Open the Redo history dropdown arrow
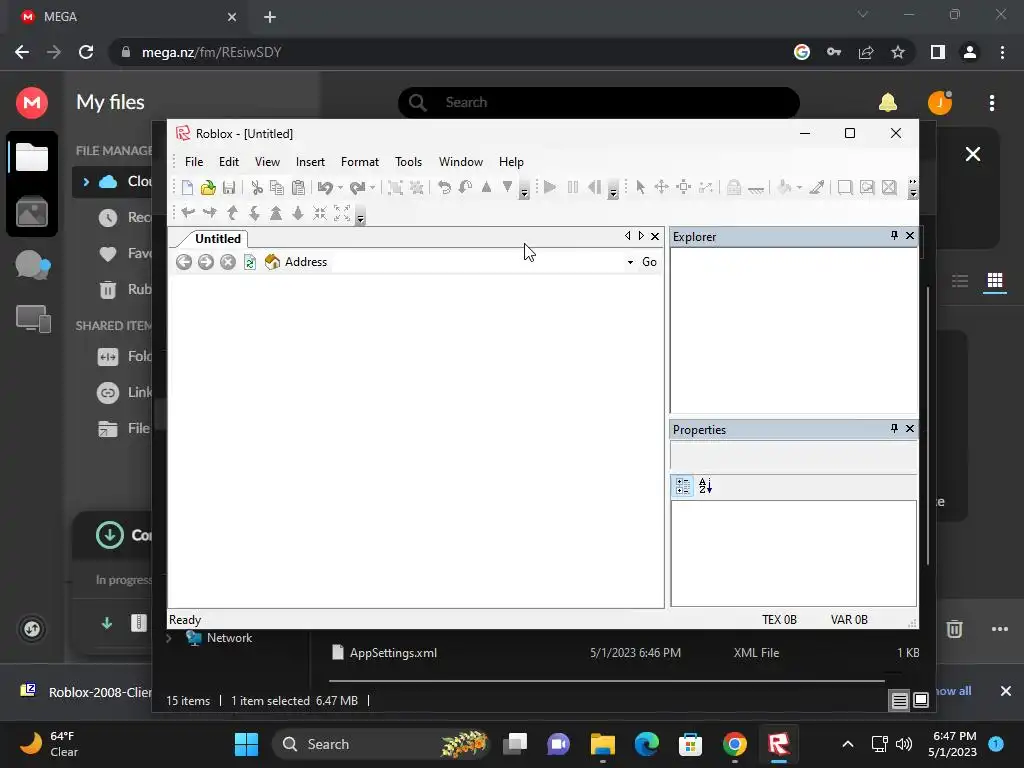 pos(372,188)
